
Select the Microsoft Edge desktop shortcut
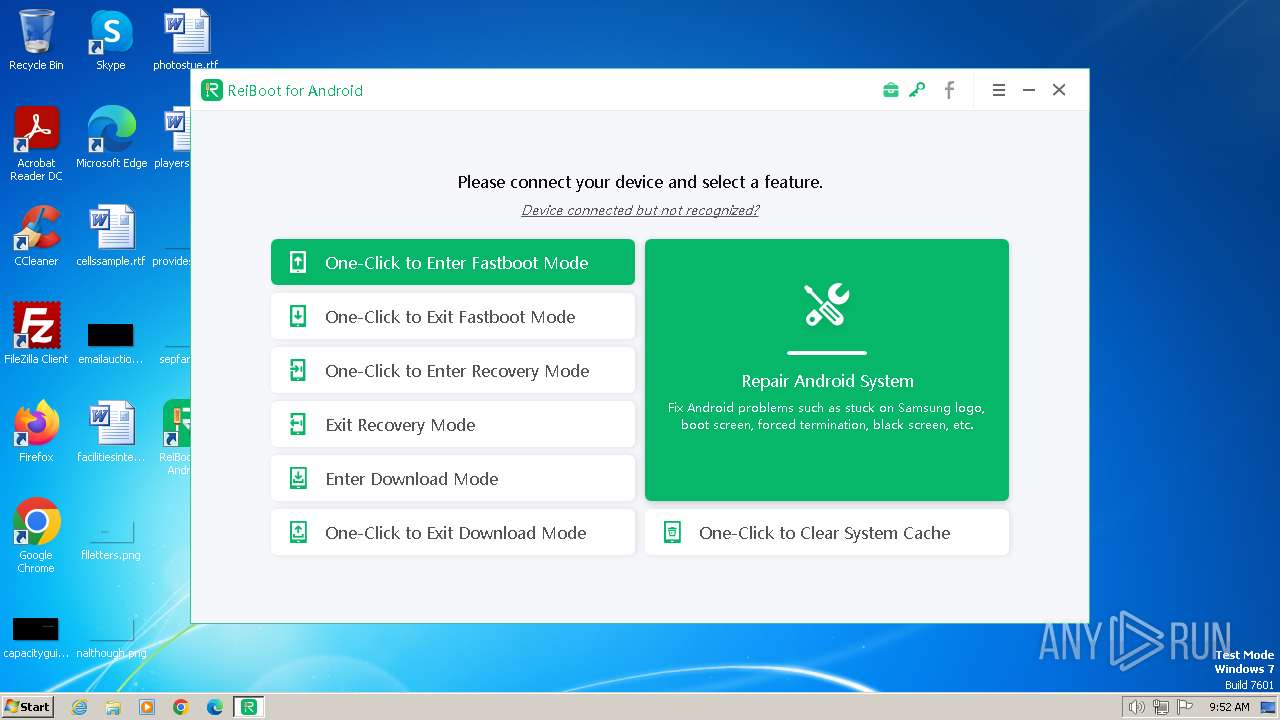[111, 138]
